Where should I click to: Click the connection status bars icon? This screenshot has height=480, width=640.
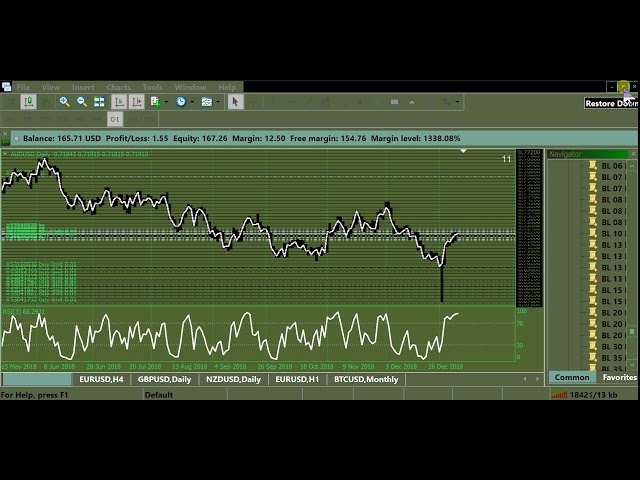click(x=558, y=395)
